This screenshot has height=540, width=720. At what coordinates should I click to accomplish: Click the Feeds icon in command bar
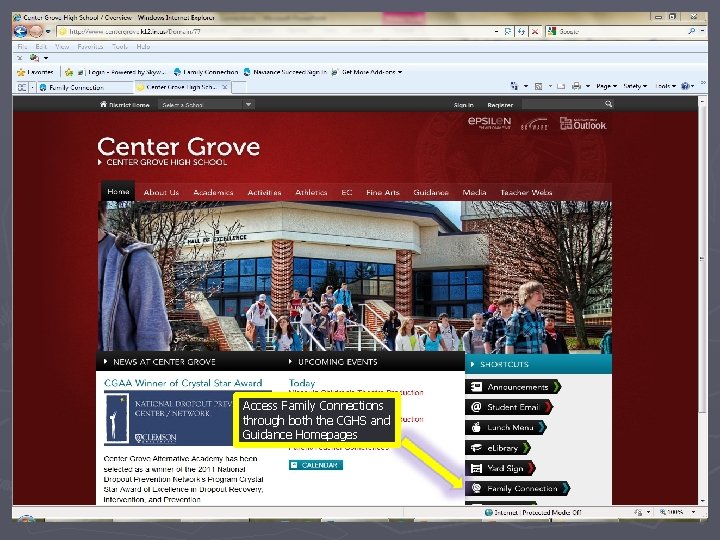[539, 86]
